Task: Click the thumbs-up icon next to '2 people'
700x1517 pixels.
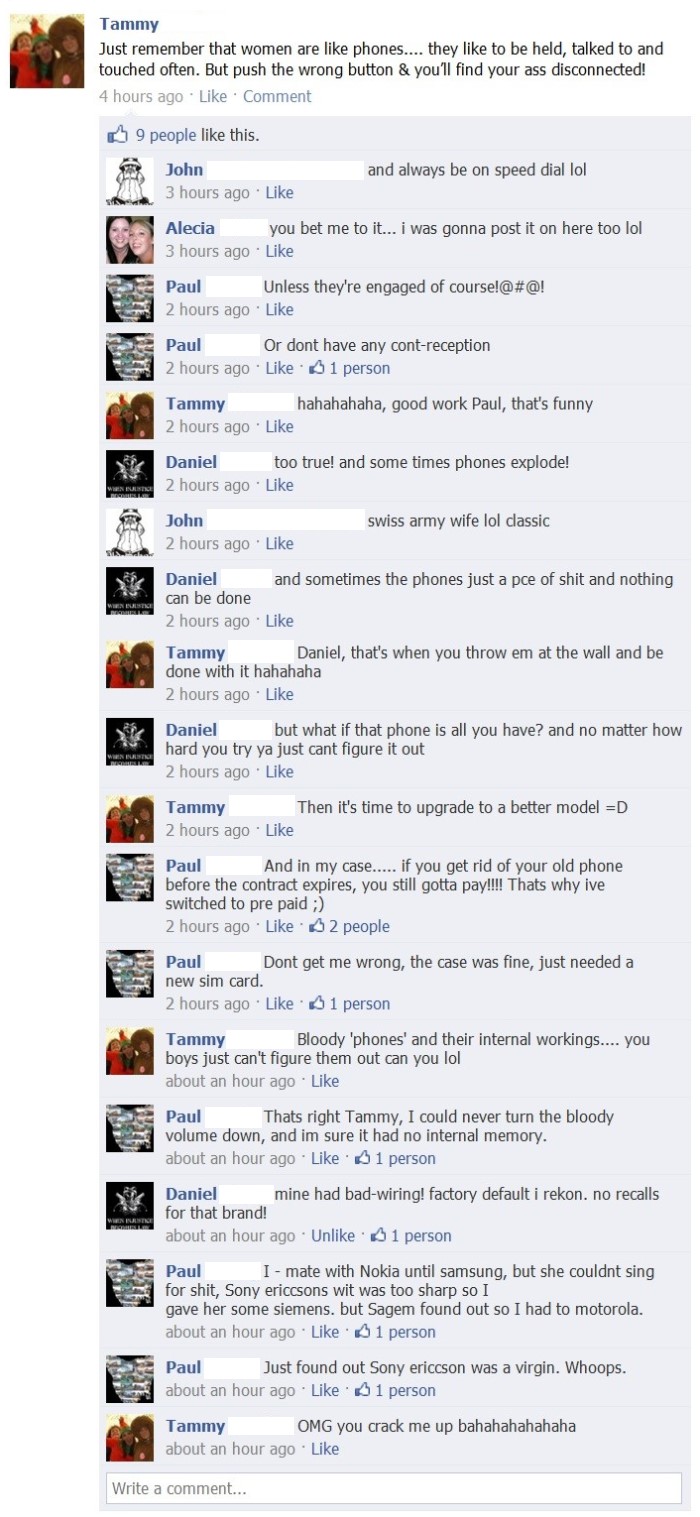Action: (318, 925)
